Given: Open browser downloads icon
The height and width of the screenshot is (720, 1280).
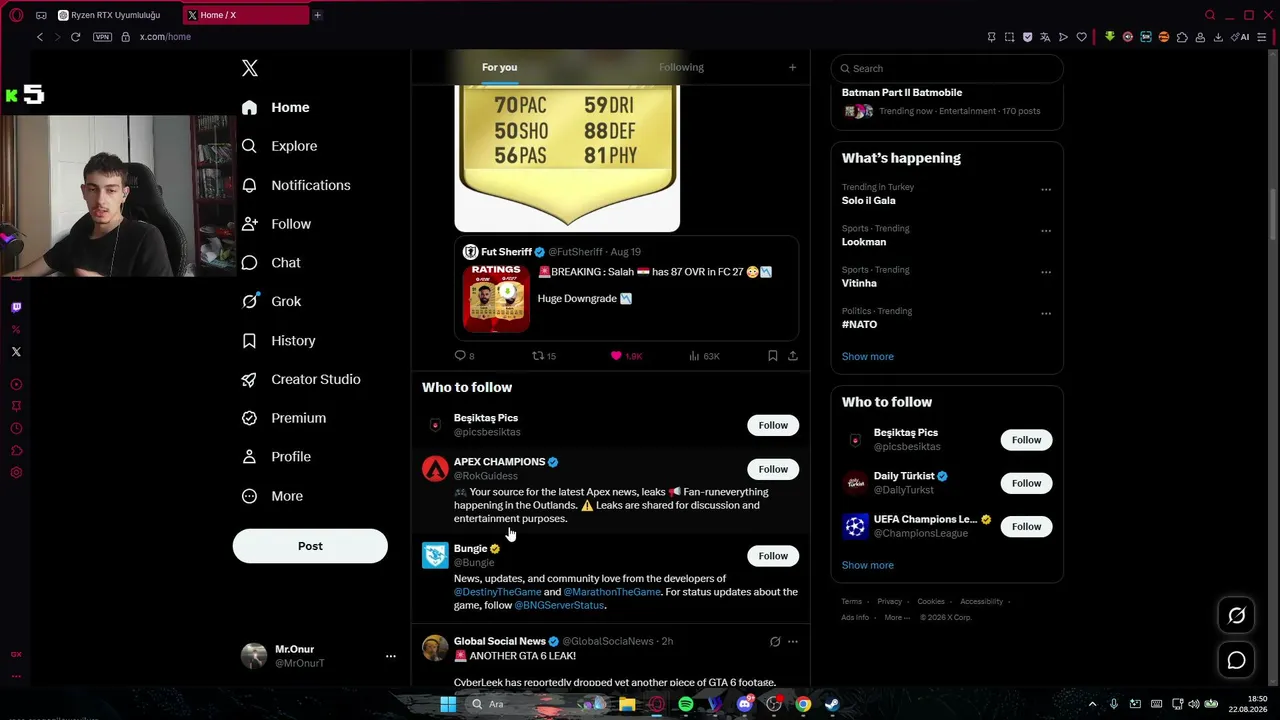Looking at the screenshot, I should [1218, 37].
